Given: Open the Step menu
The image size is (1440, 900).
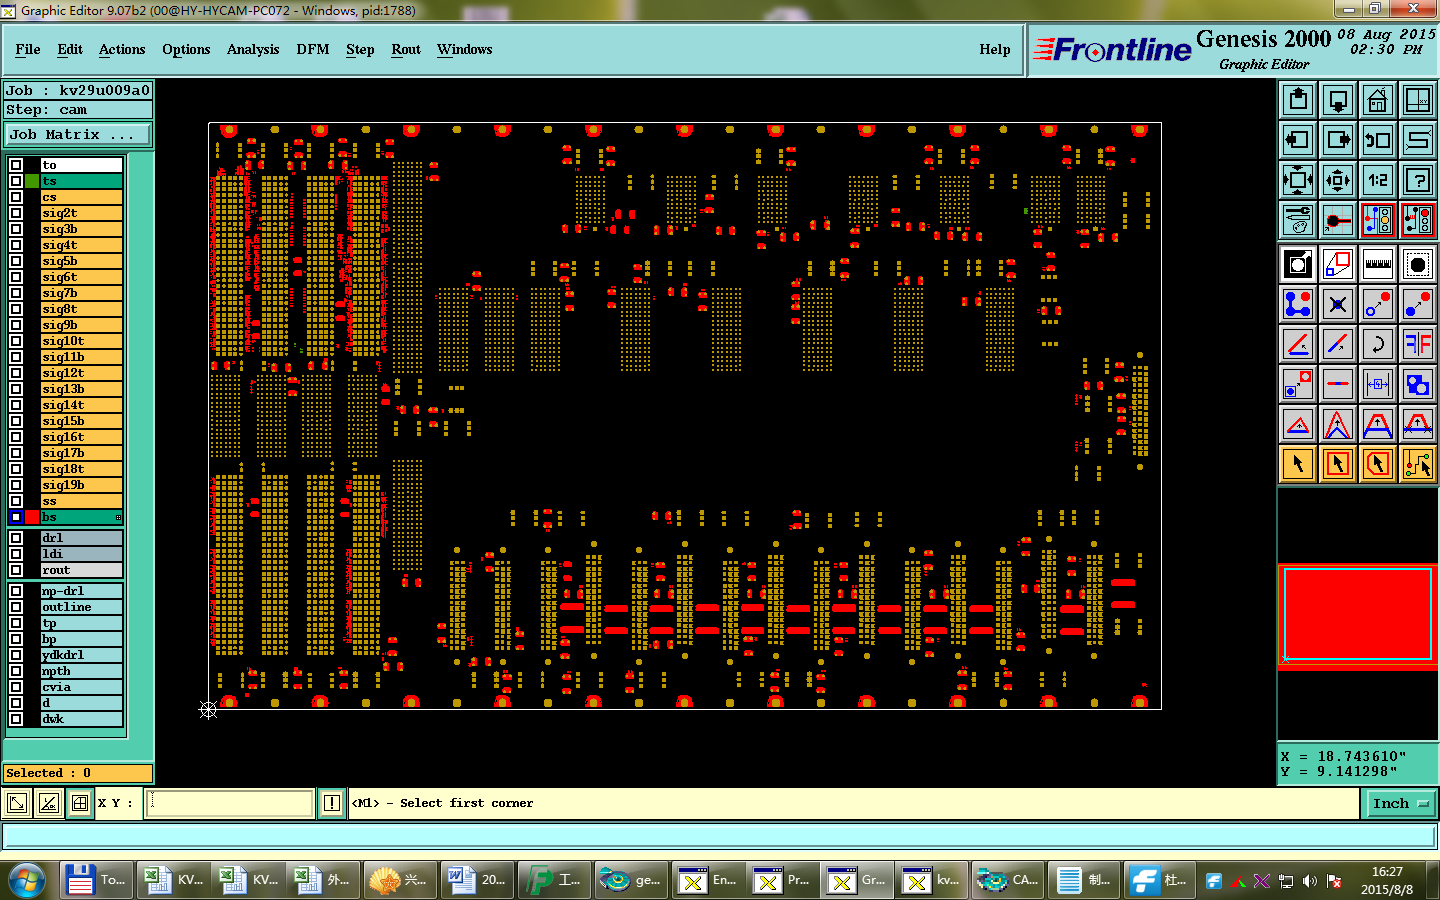Looking at the screenshot, I should (x=360, y=49).
